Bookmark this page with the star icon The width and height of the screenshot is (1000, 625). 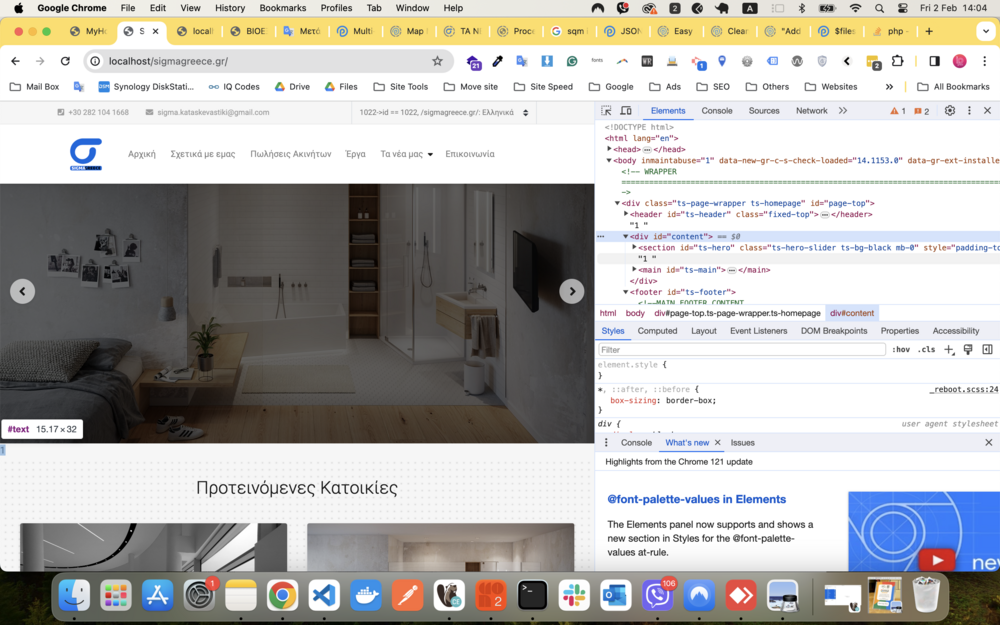[437, 61]
